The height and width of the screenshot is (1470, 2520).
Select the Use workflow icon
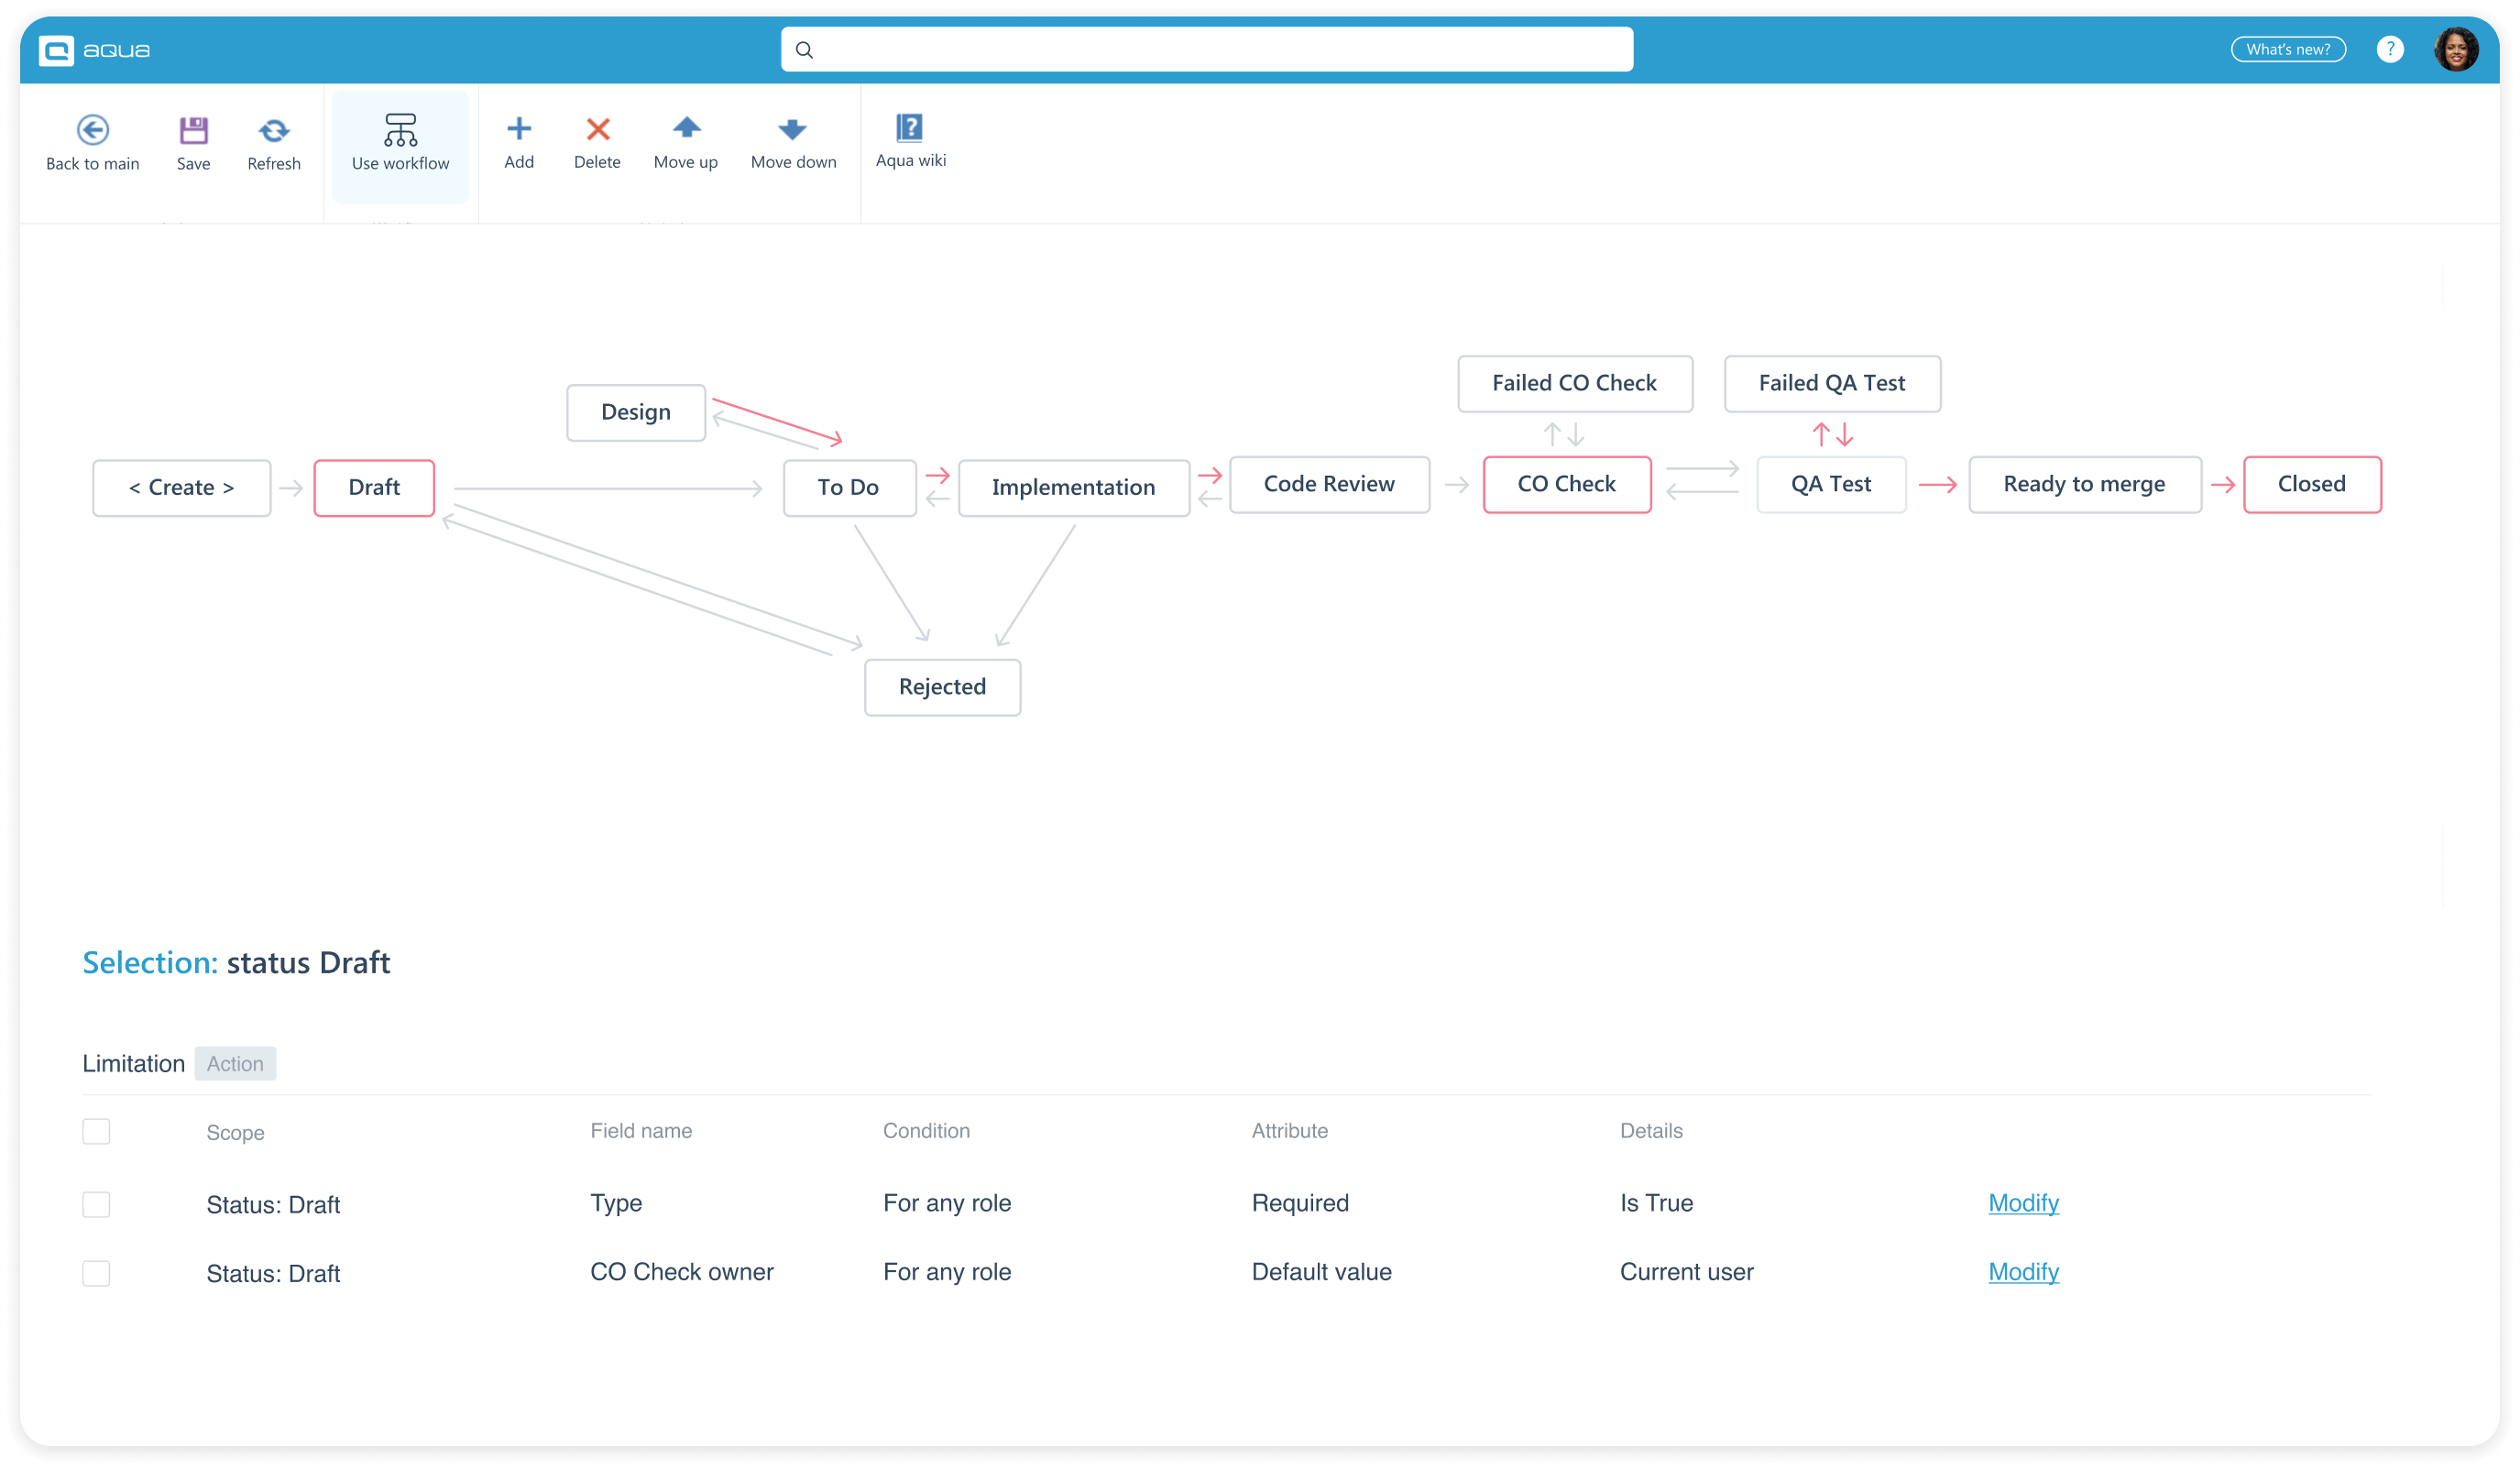(400, 131)
